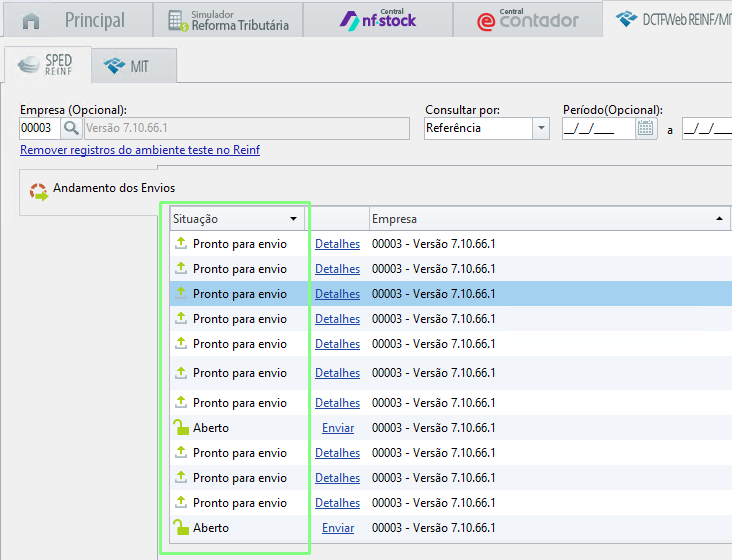Screen dimensions: 732x560
Task: Switch to the MIT tab
Action: click(x=134, y=66)
